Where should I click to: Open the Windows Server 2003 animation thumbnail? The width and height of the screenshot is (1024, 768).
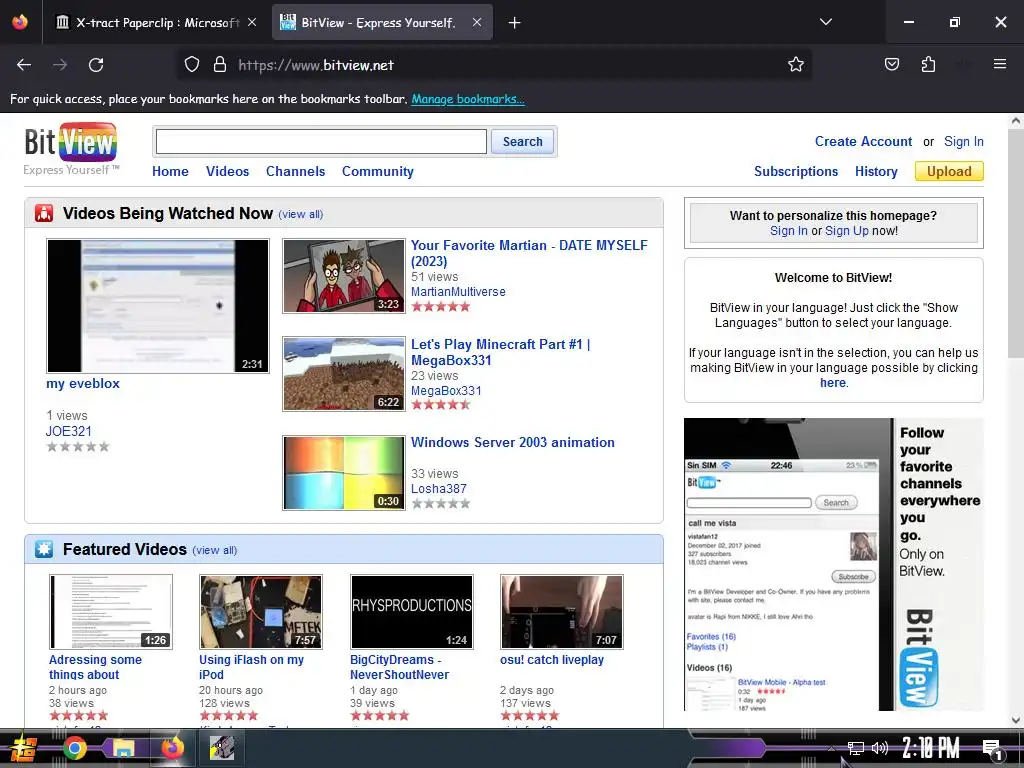(x=344, y=473)
